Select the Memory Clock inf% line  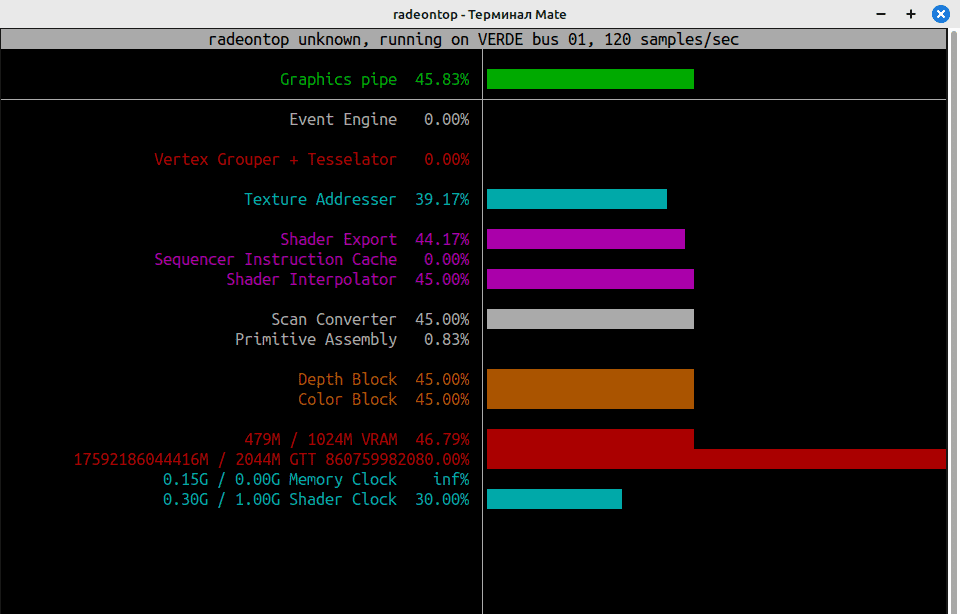pyautogui.click(x=315, y=479)
